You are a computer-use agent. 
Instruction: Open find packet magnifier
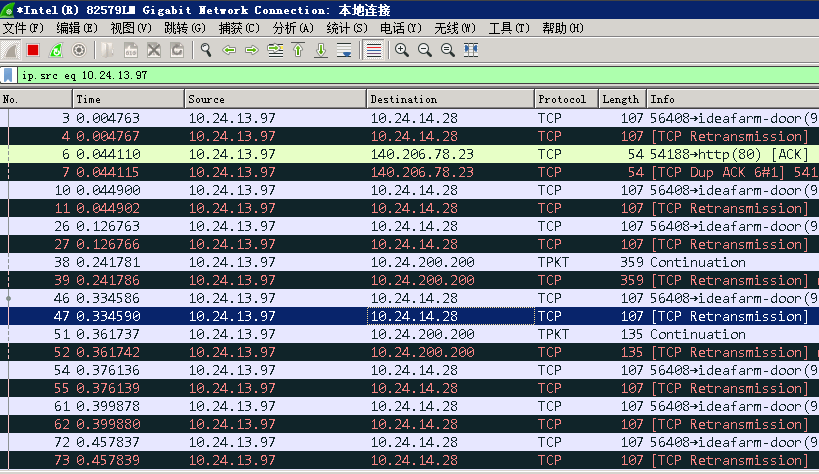[x=206, y=50]
